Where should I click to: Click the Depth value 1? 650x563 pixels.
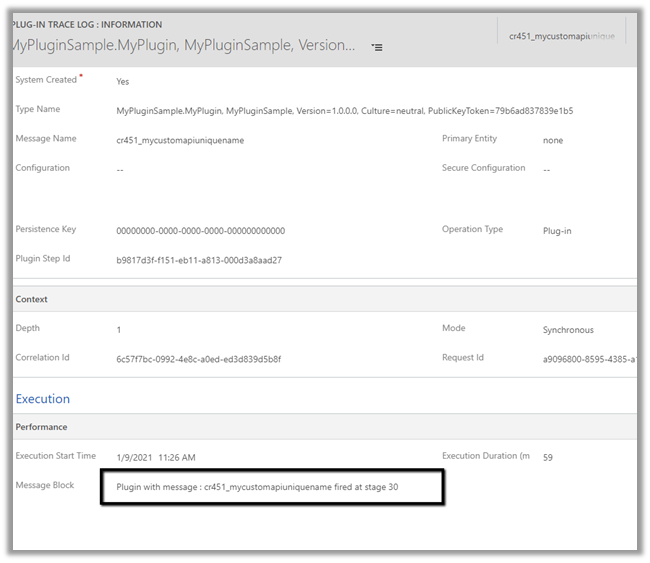119,330
